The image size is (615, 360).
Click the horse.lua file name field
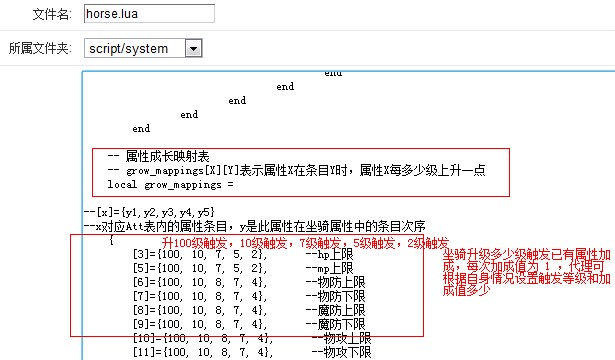click(x=149, y=14)
